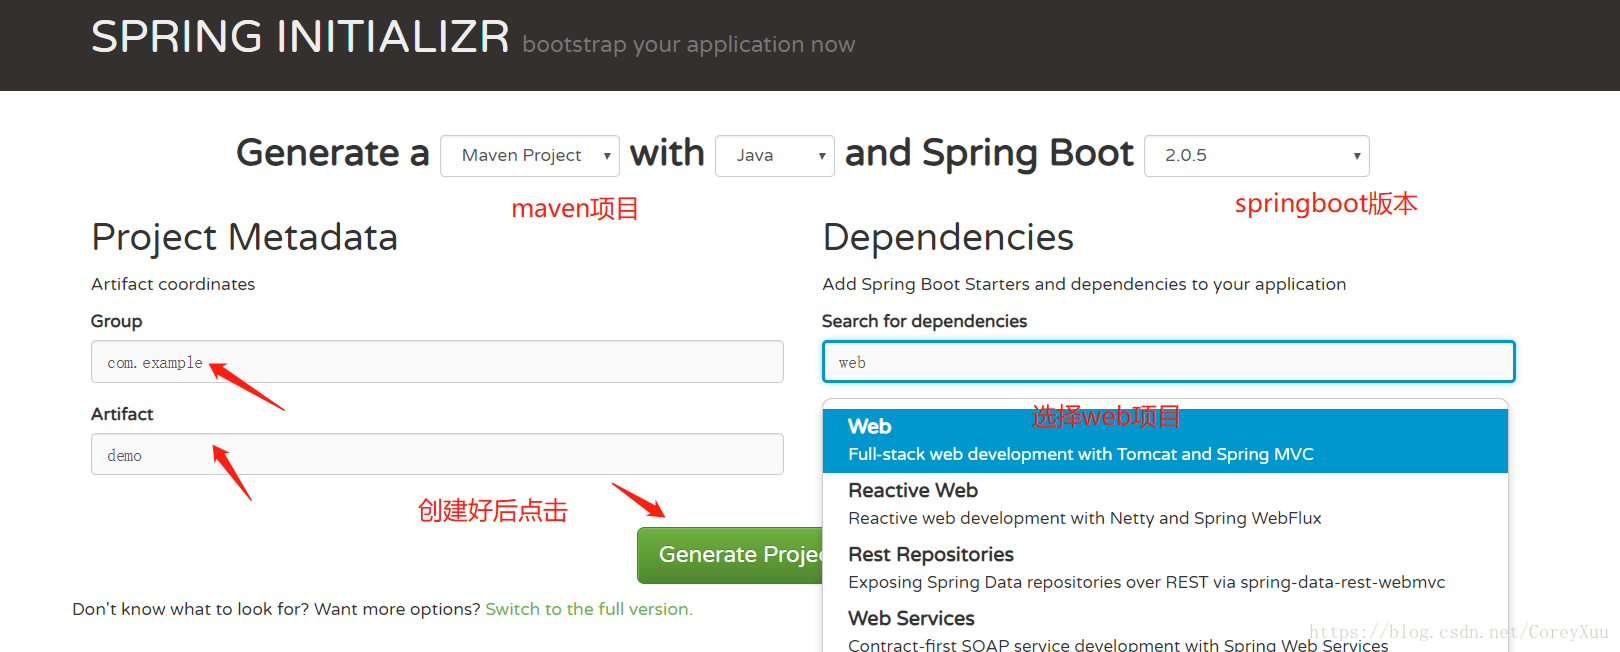This screenshot has height=652, width=1620.
Task: Click the SPRING INITIALIZR header title
Action: coord(300,37)
